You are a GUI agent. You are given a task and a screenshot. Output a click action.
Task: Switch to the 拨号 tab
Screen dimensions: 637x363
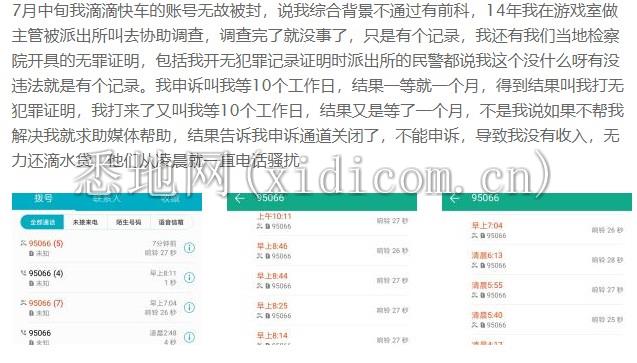pos(43,199)
